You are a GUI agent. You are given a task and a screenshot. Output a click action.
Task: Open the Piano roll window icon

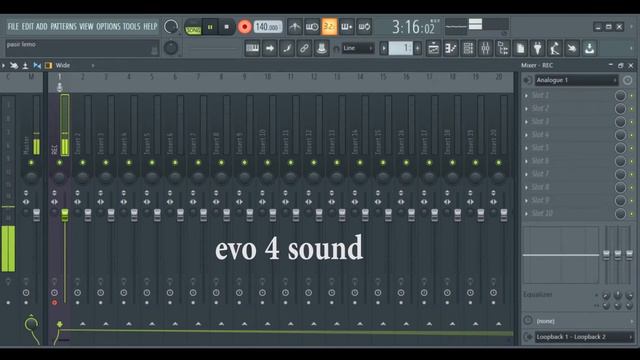[451, 49]
